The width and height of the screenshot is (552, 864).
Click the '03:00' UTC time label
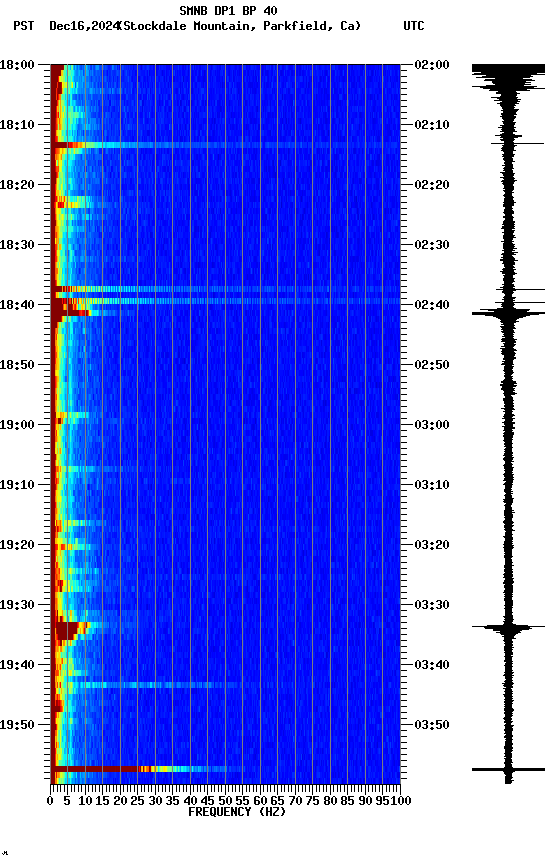(432, 425)
